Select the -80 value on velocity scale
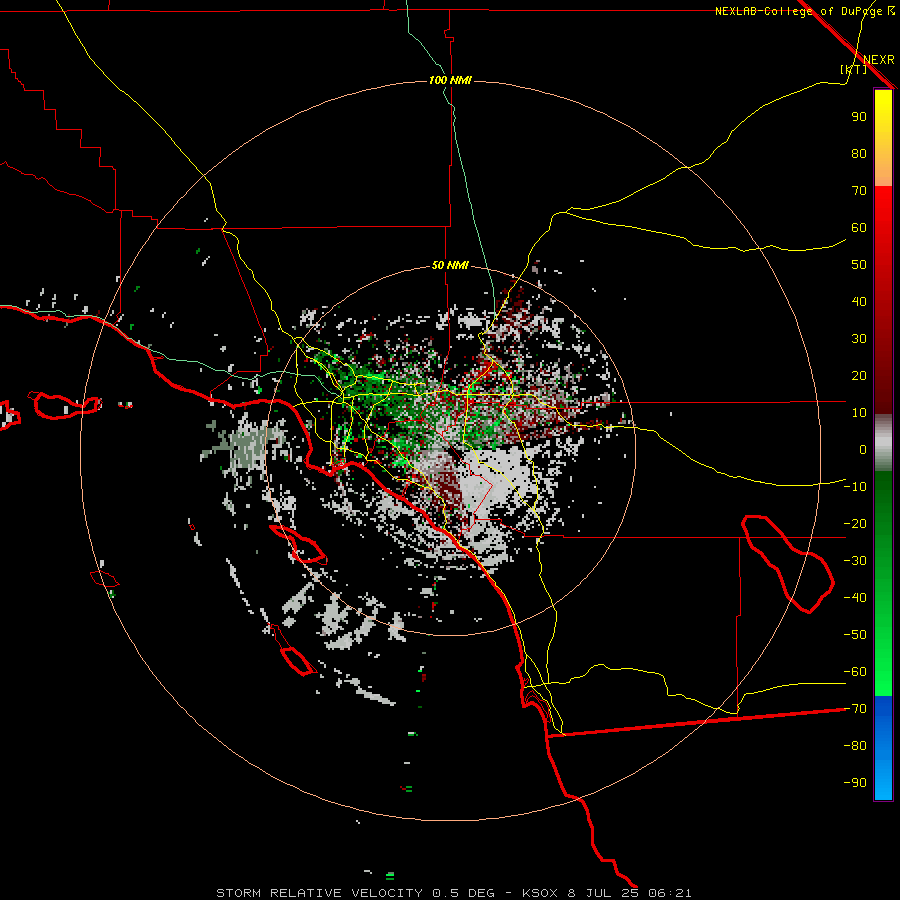 pos(855,746)
